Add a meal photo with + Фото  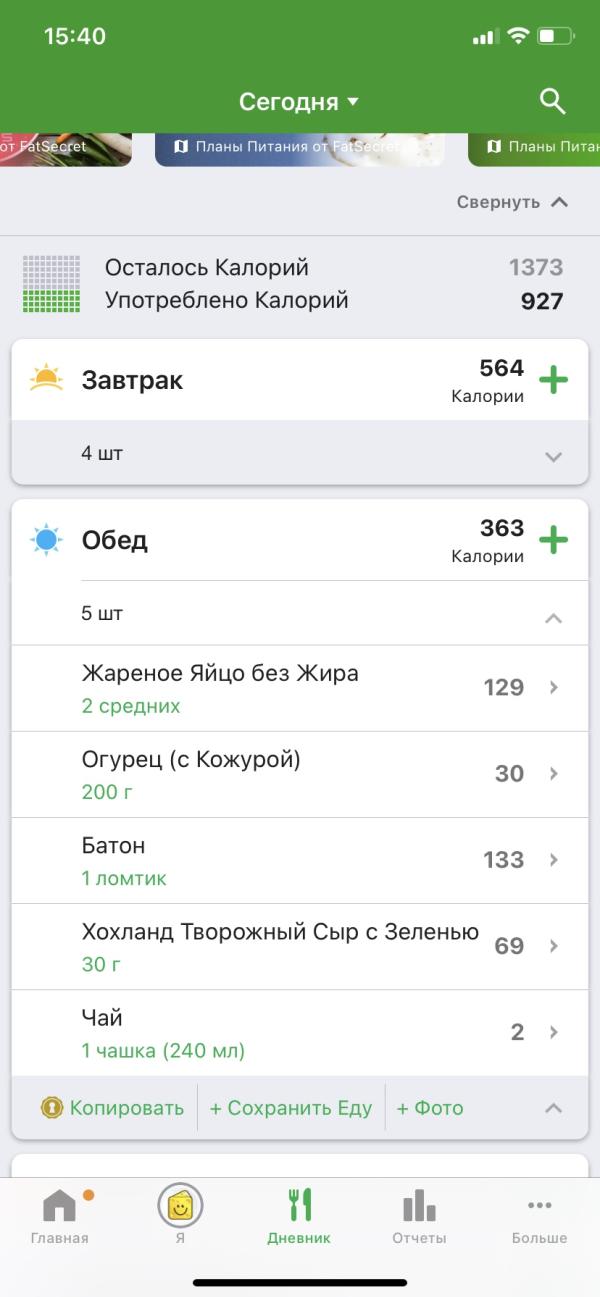430,1108
